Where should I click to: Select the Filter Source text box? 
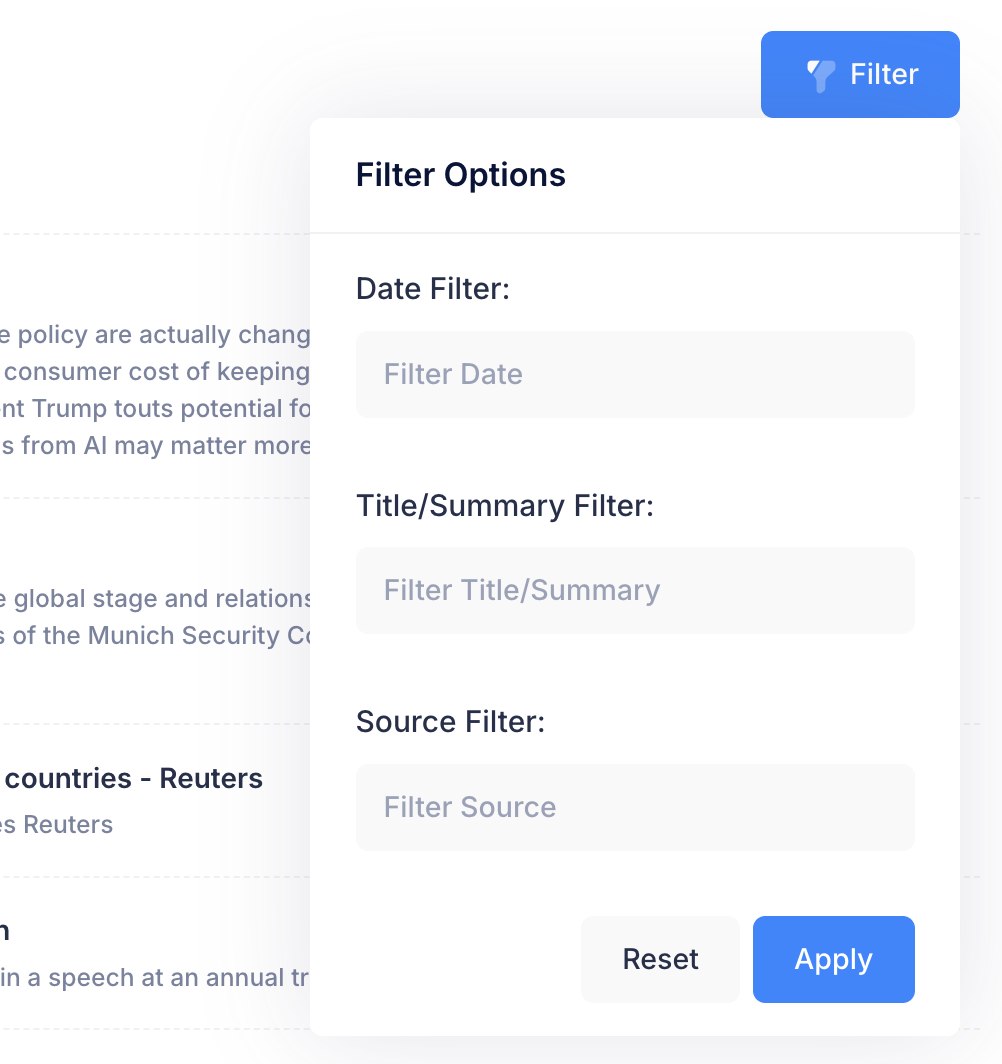635,807
